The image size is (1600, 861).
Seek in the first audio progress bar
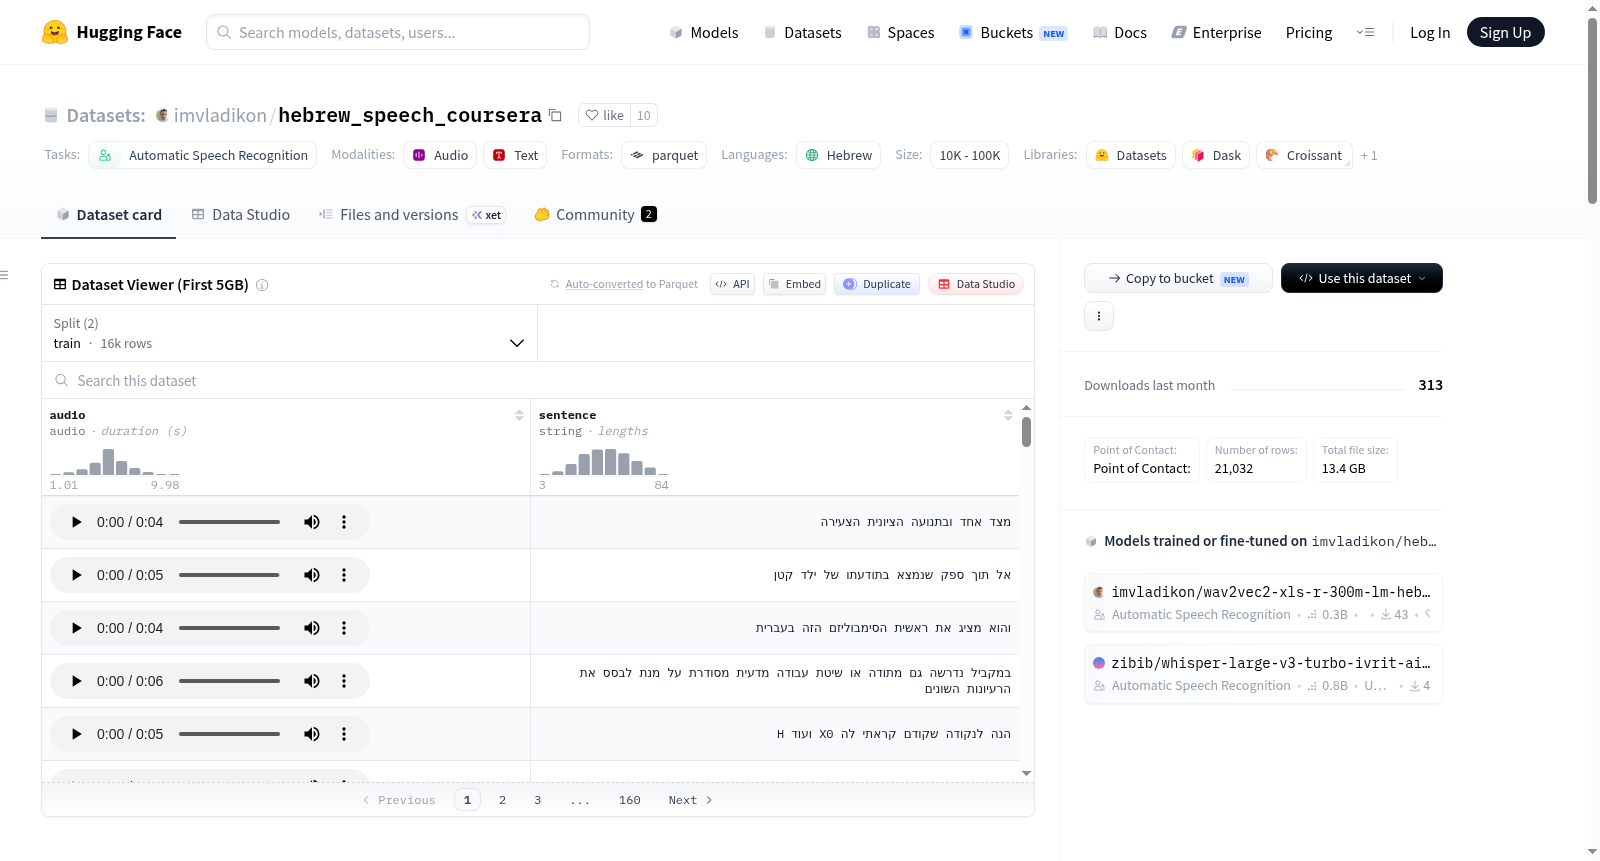click(x=229, y=522)
